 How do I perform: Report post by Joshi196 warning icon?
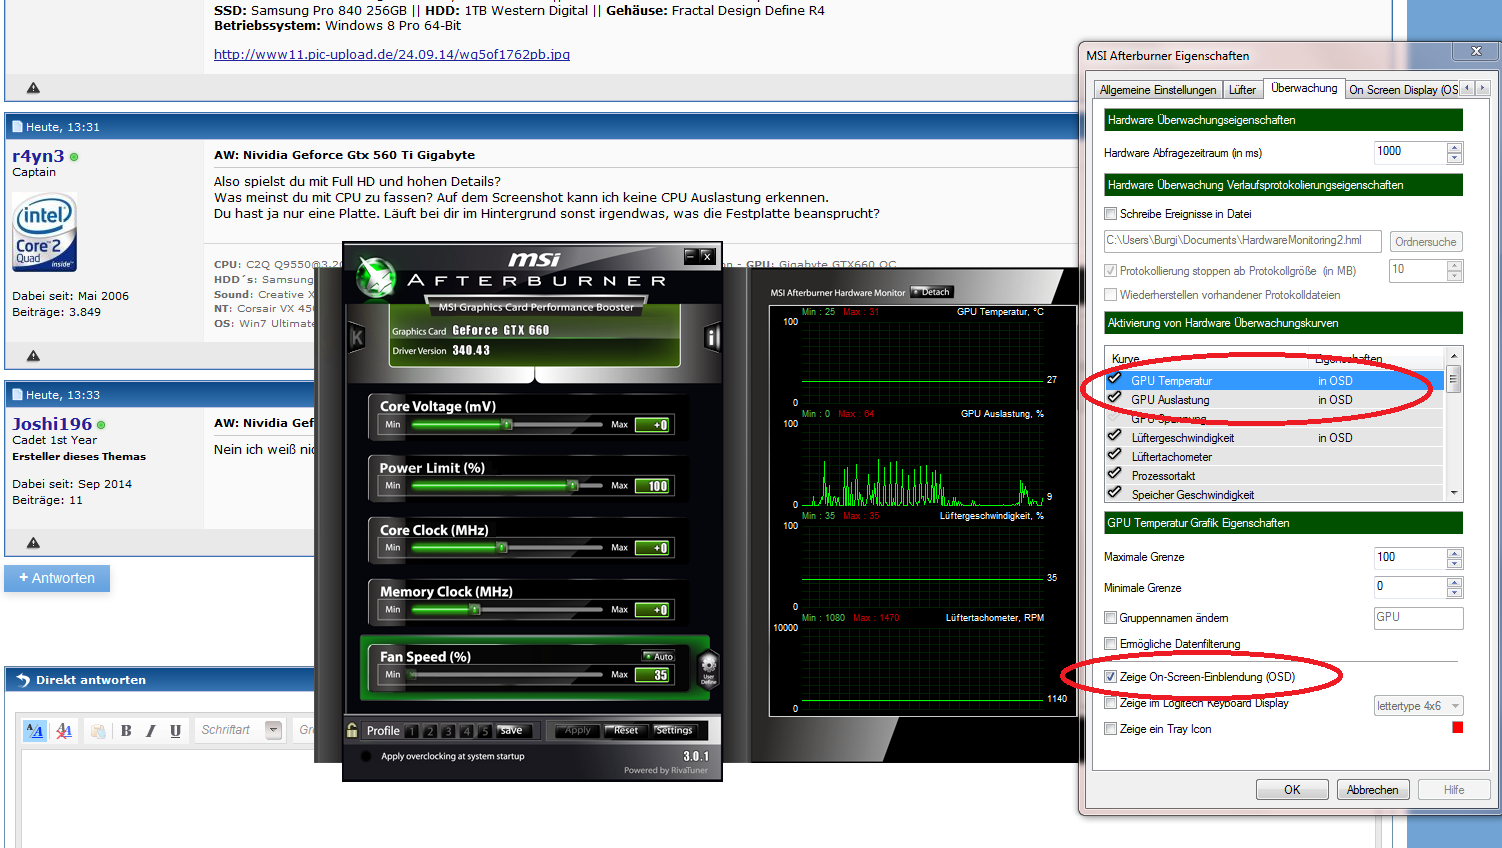[x=33, y=543]
